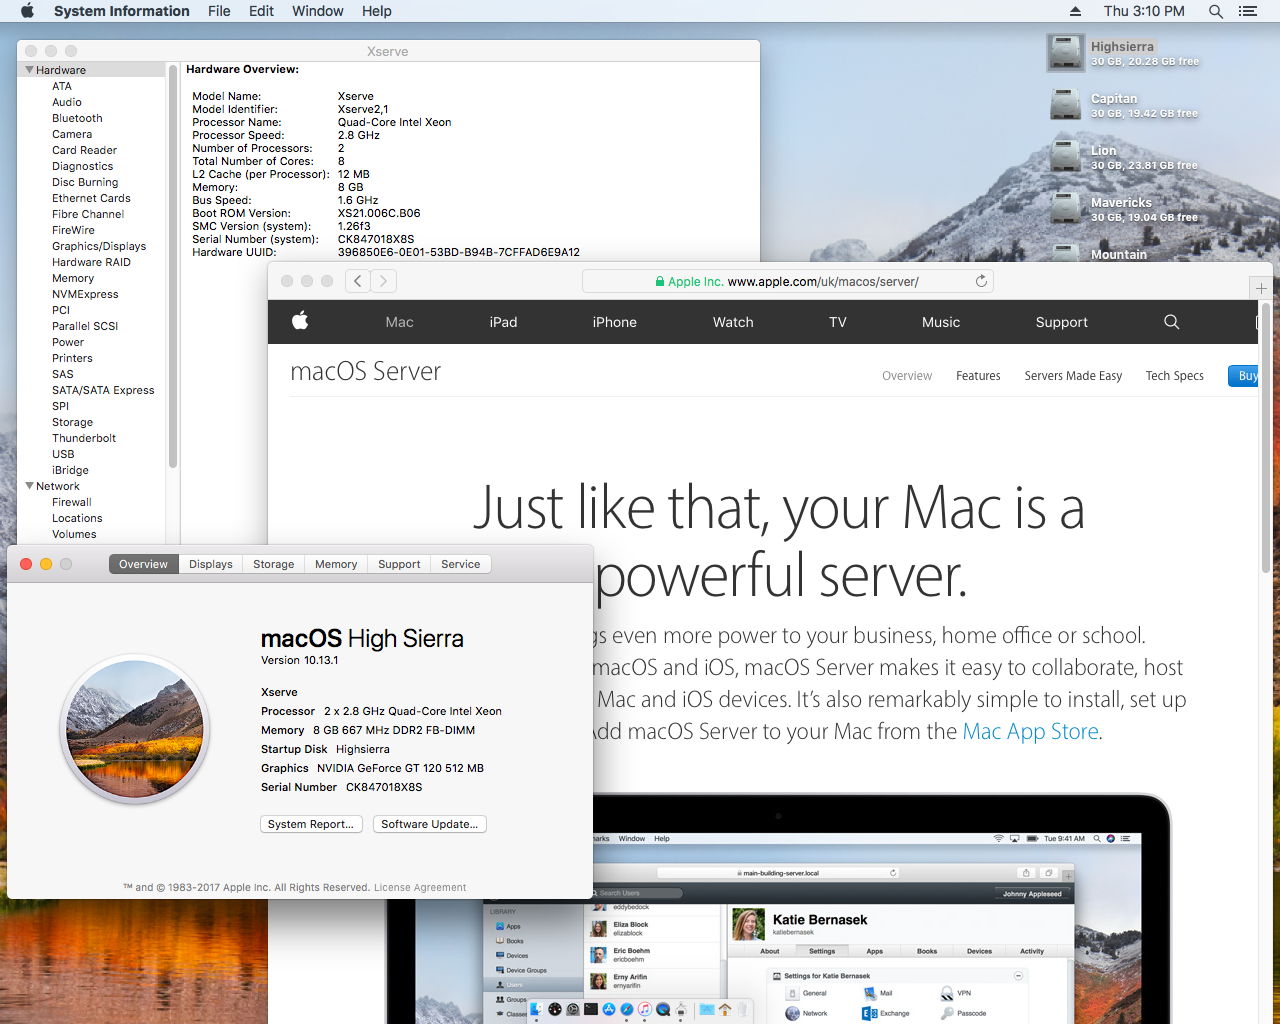Open the Edit menu
Viewport: 1280px width, 1024px height.
[261, 11]
